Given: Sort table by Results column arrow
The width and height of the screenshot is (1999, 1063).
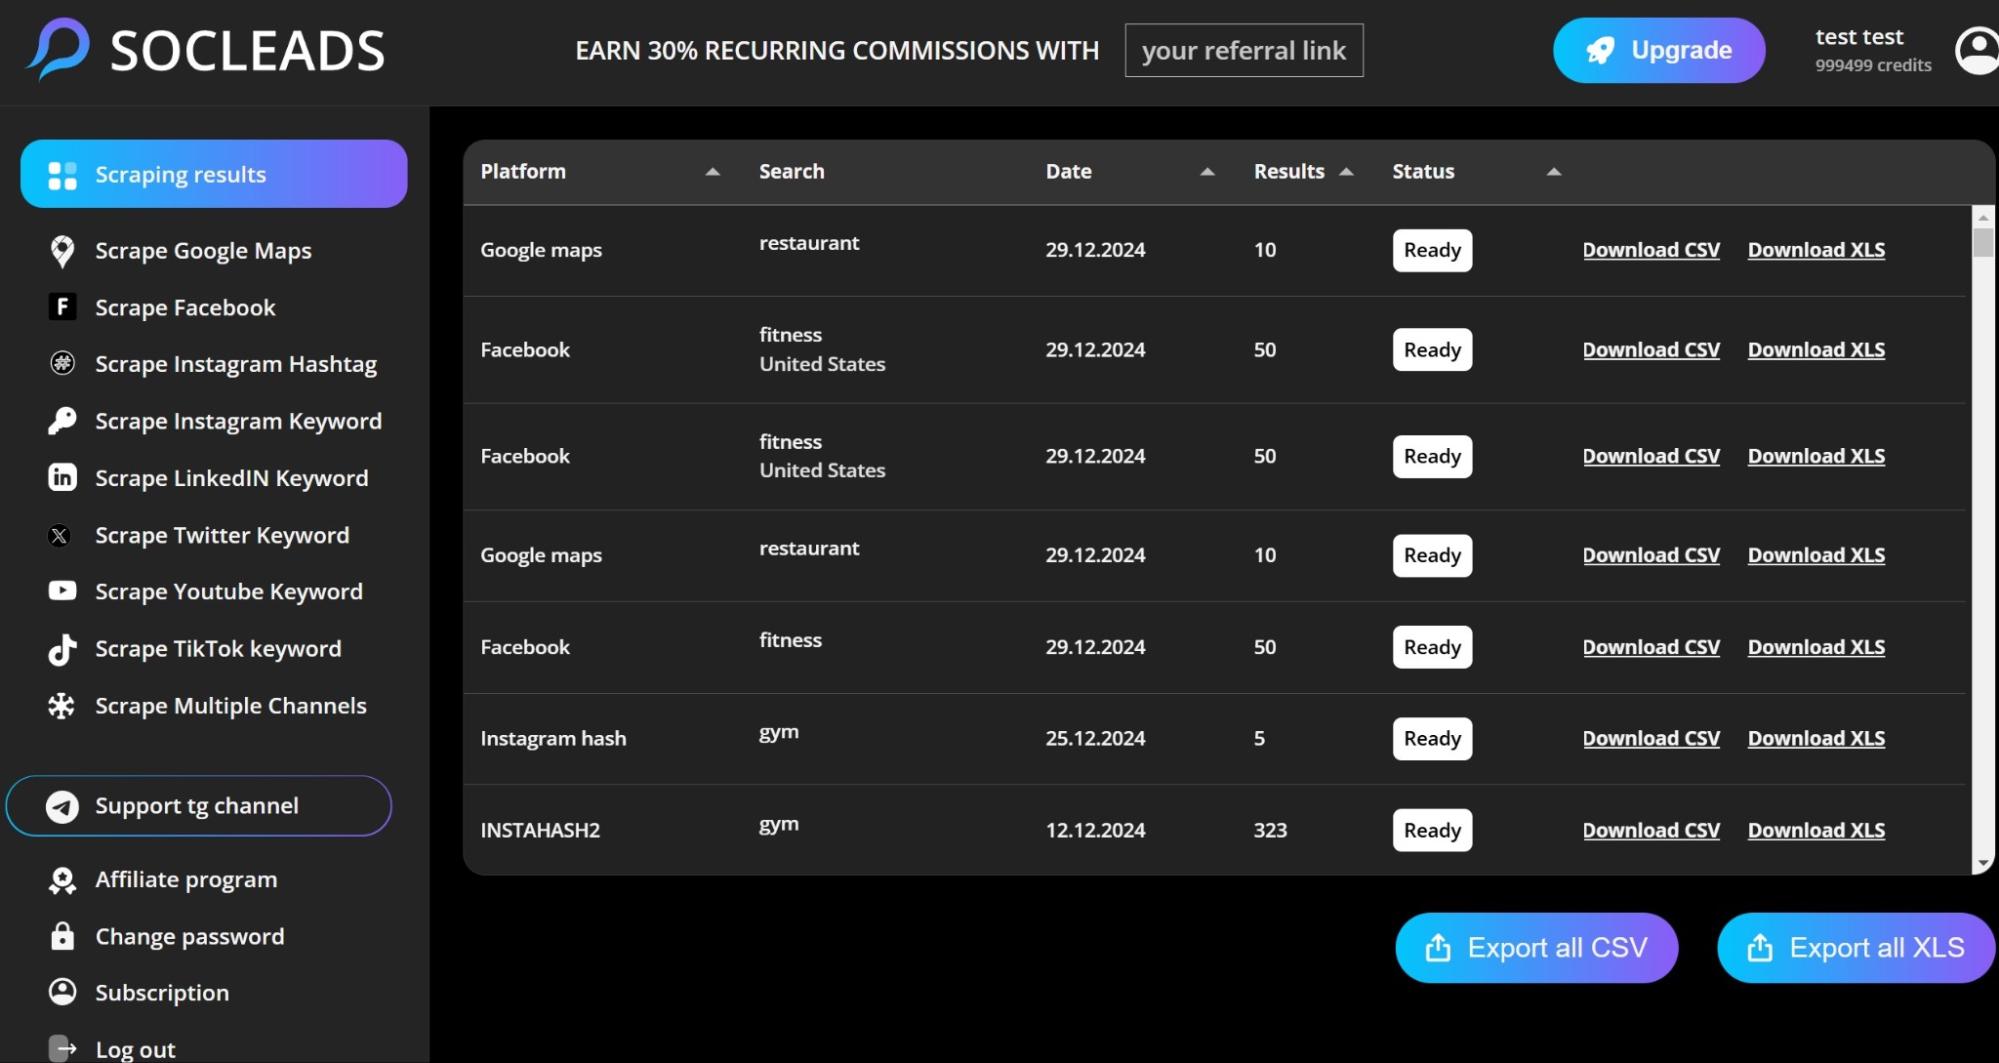Looking at the screenshot, I should pos(1346,172).
